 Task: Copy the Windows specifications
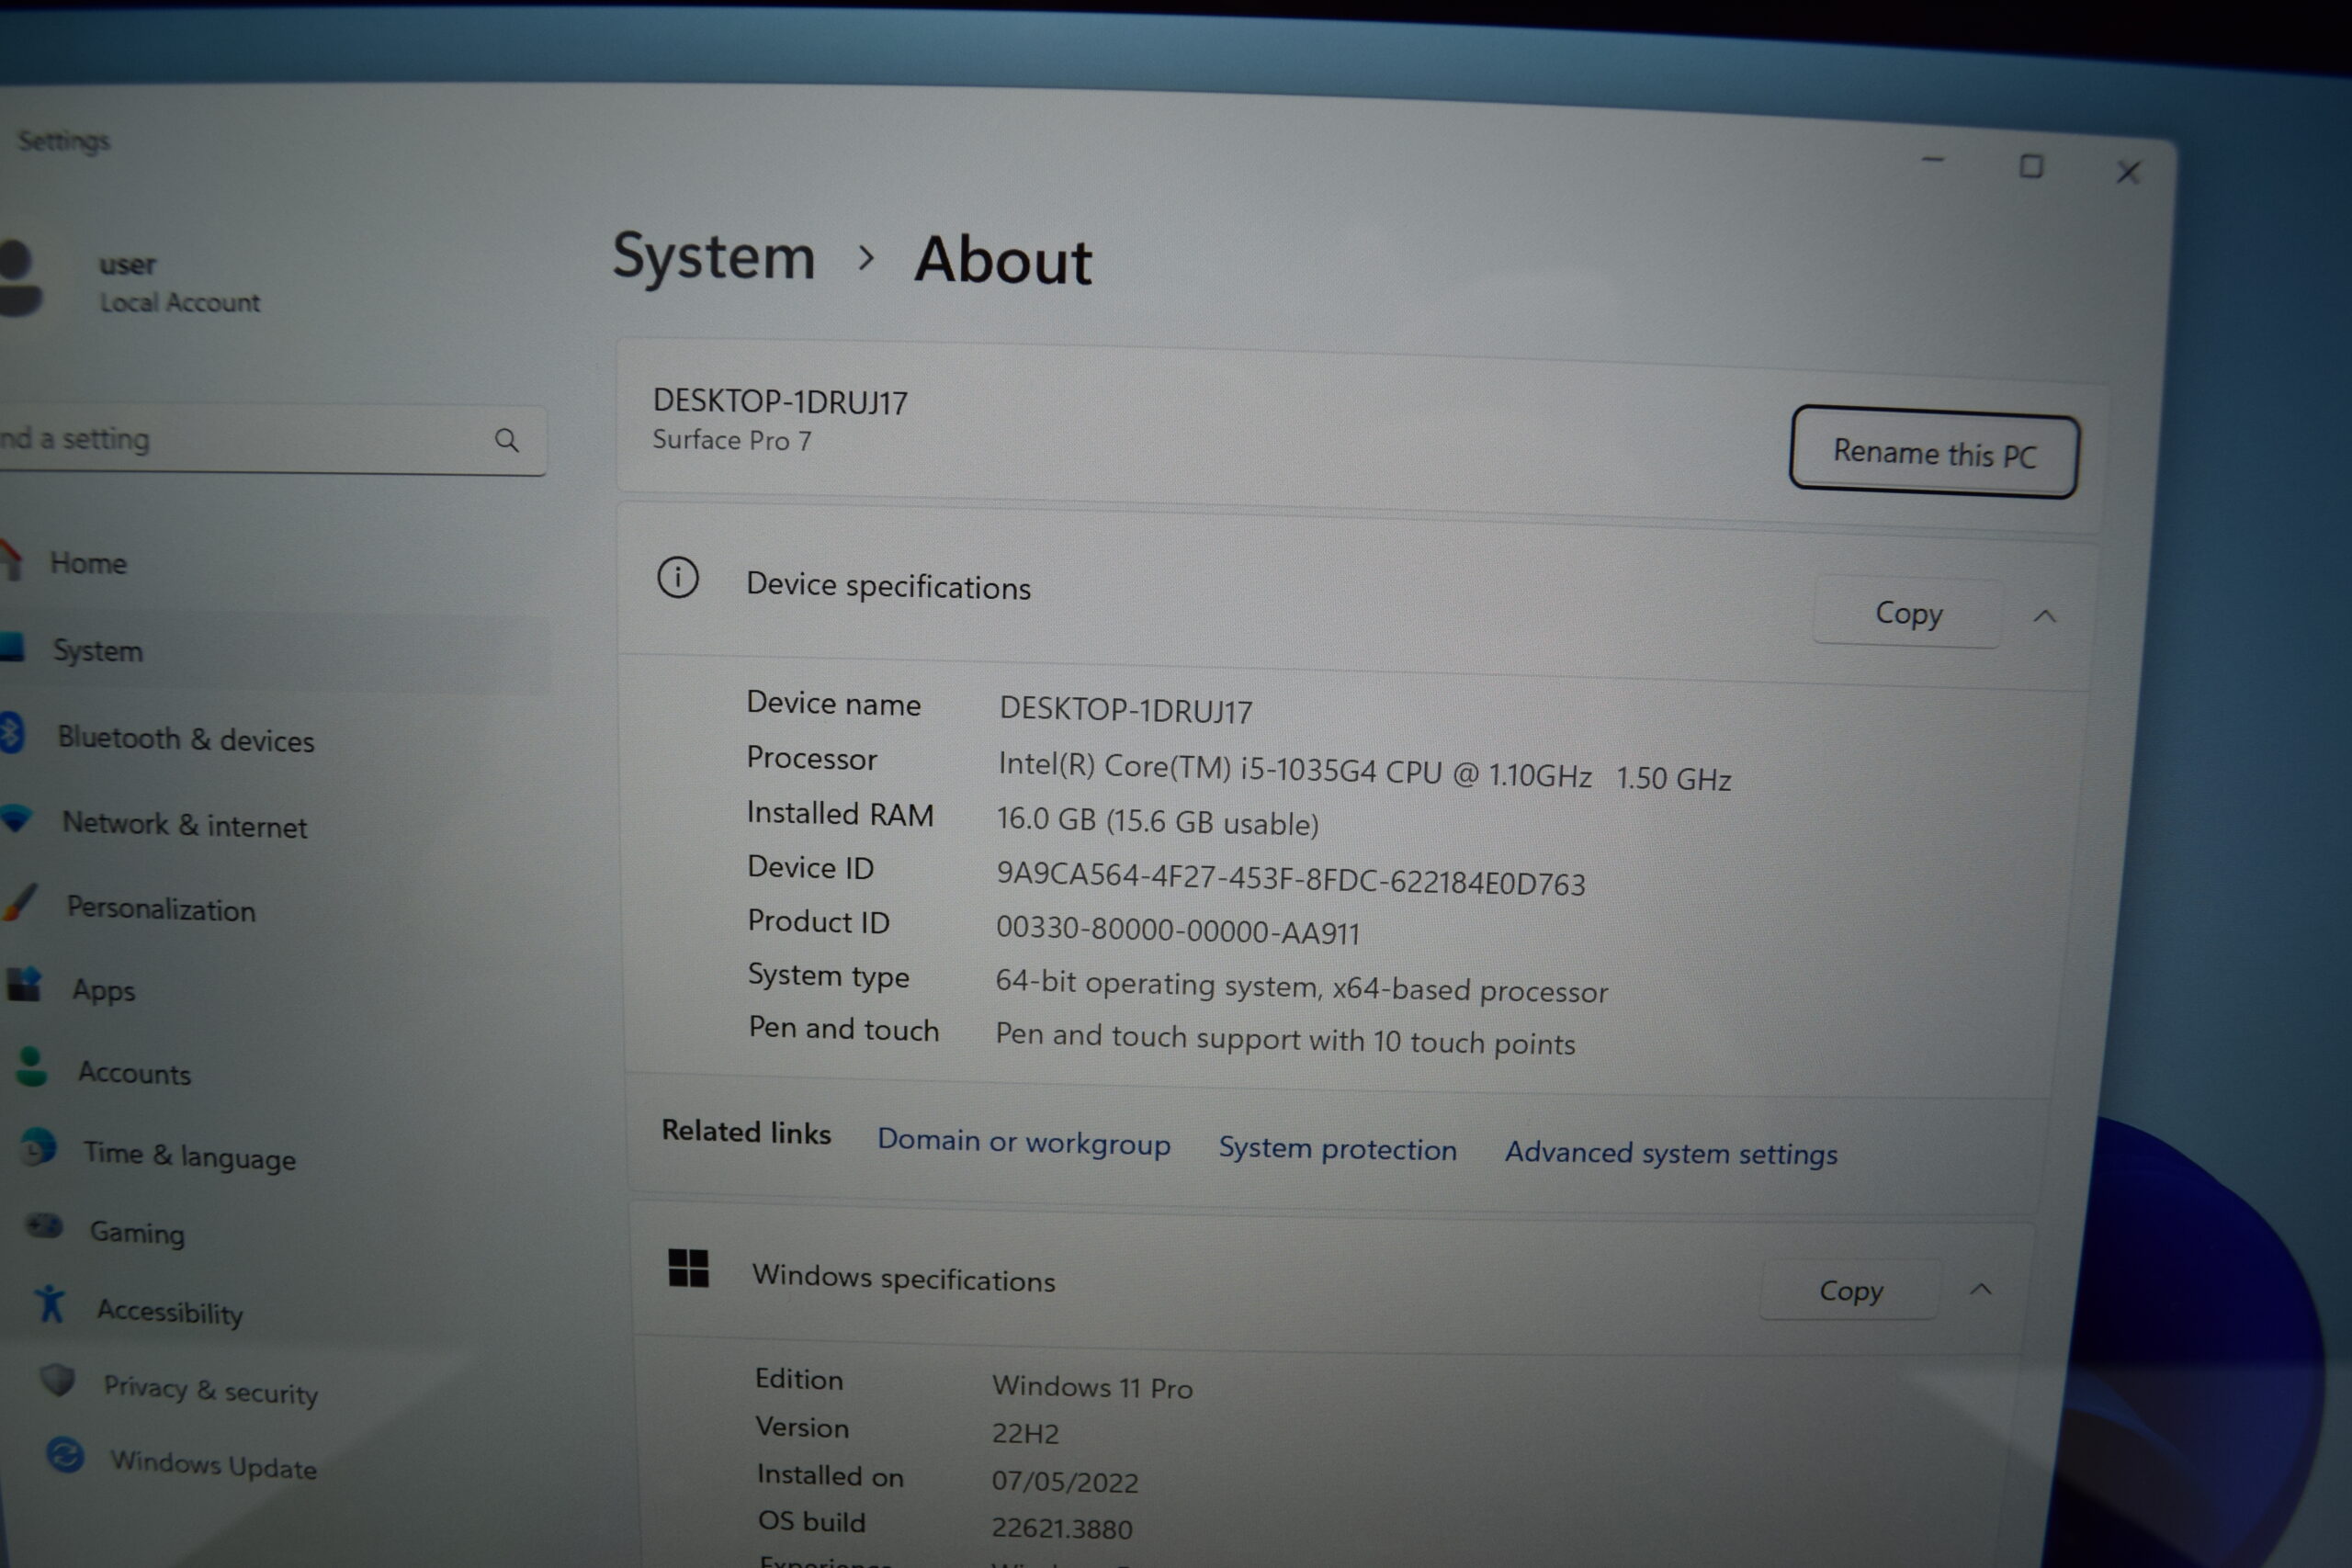(x=1850, y=1290)
